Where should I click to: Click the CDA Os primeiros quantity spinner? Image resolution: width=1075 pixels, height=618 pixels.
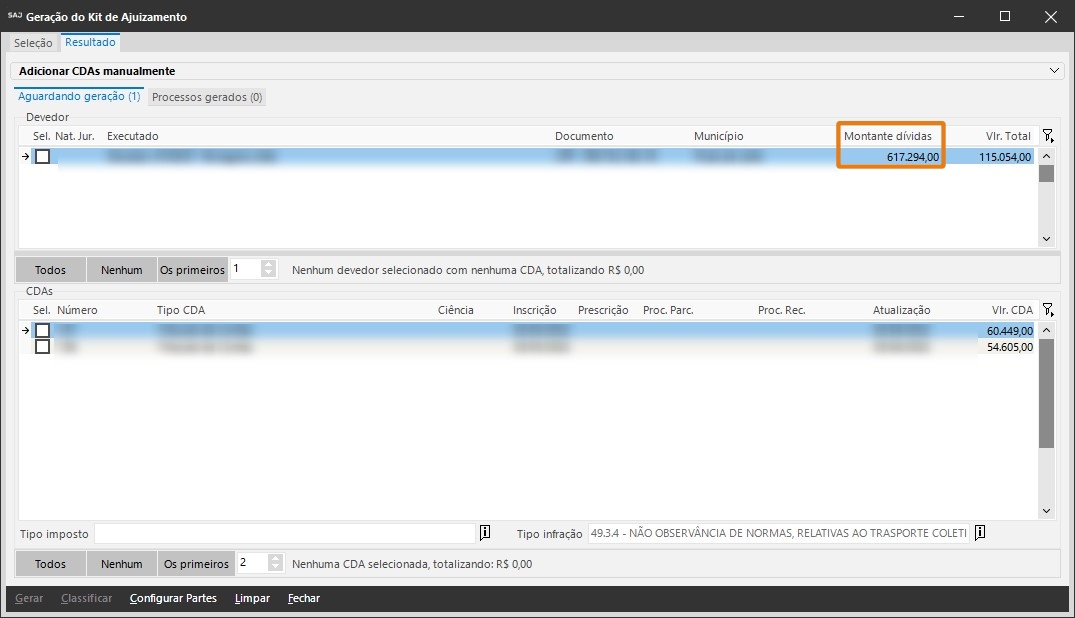pos(275,563)
